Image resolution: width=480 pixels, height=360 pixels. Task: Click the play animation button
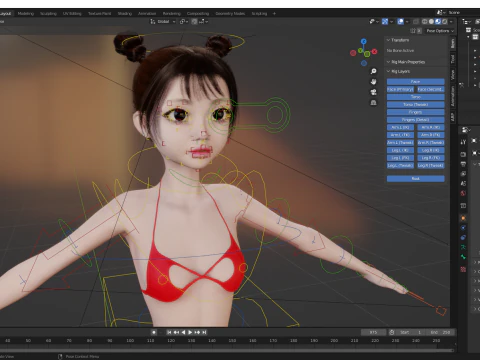[190, 332]
